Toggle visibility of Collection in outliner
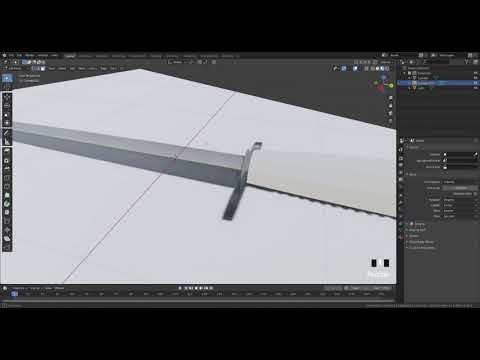 [x=475, y=73]
